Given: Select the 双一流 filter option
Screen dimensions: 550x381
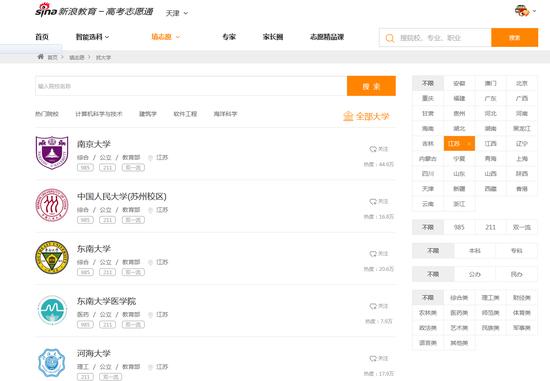Looking at the screenshot, I should click(522, 227).
